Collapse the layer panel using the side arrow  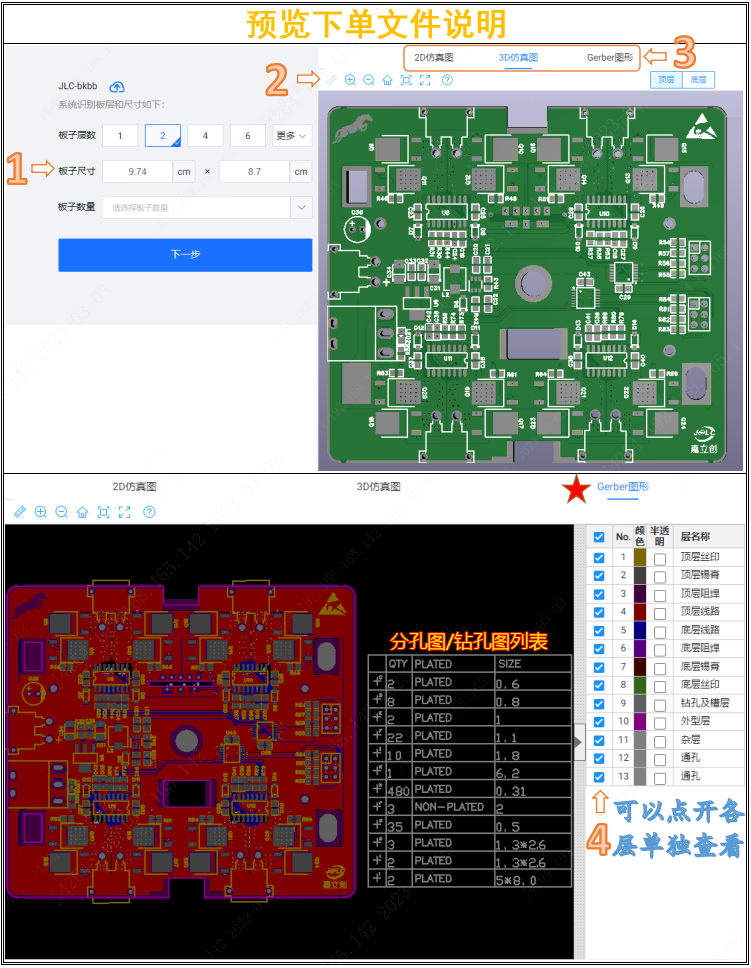pyautogui.click(x=578, y=741)
